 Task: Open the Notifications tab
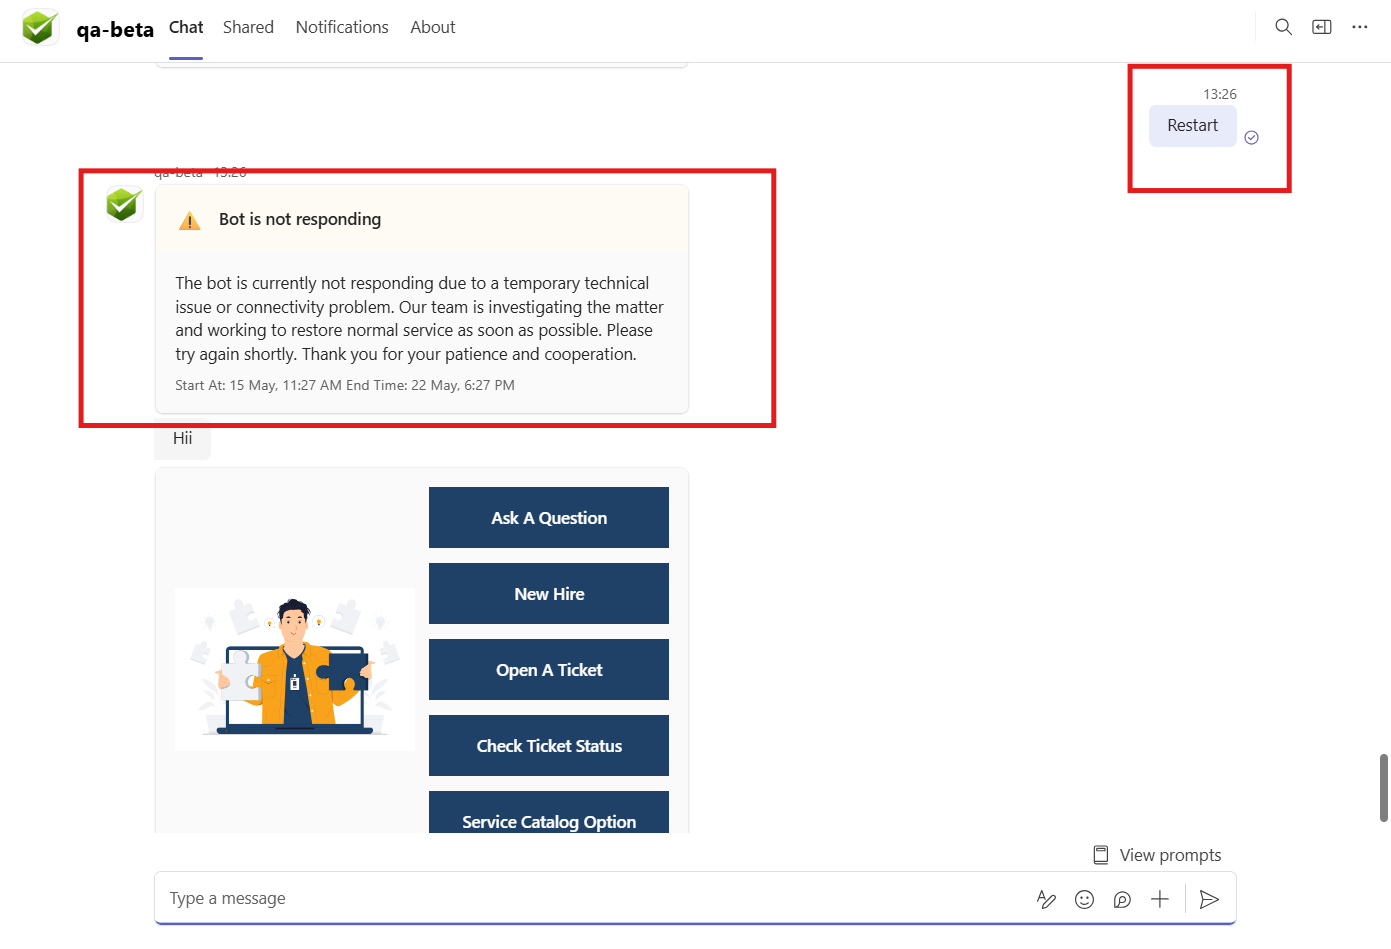pos(342,27)
